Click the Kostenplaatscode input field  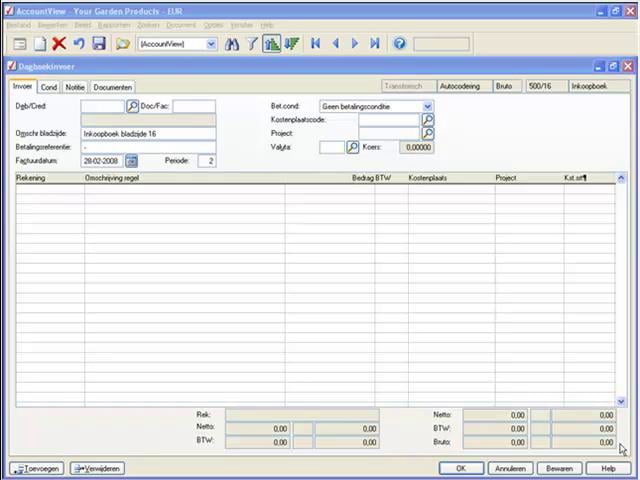pyautogui.click(x=389, y=120)
